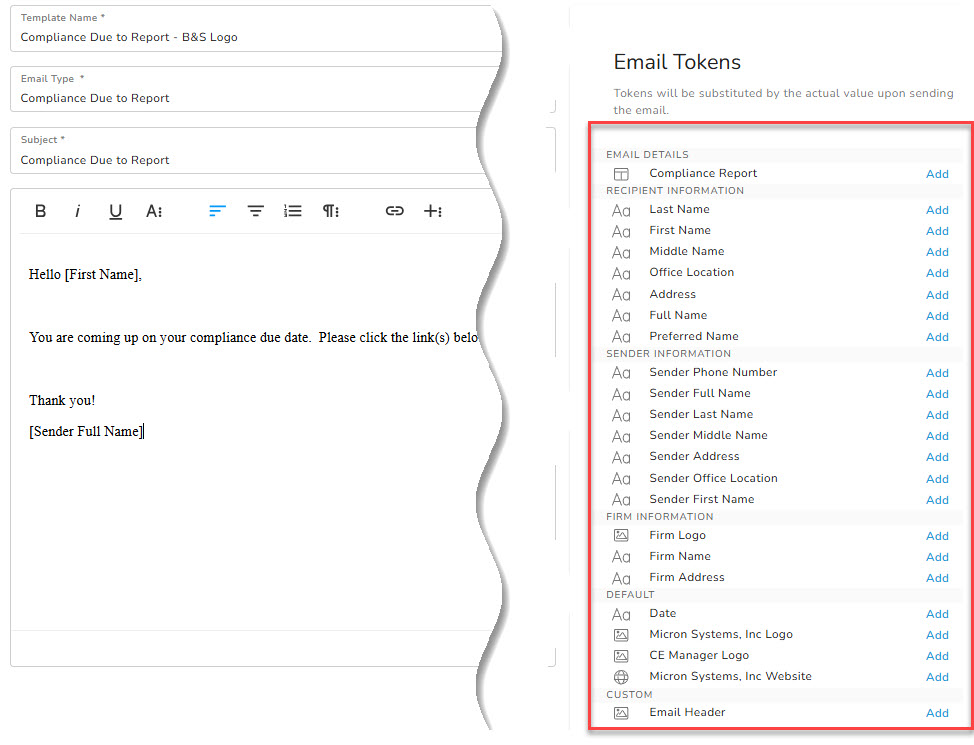Click the Compliance Report table icon
Image resolution: width=974 pixels, height=745 pixels.
[x=621, y=174]
